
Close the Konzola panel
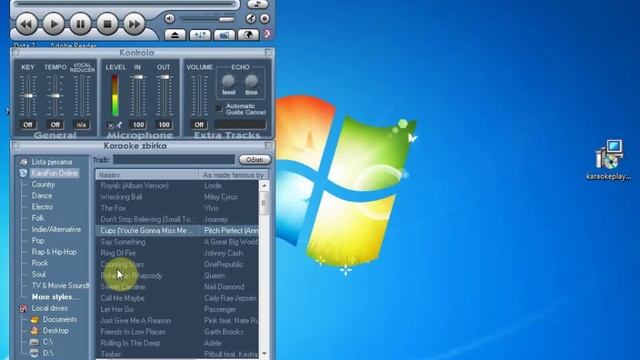268,52
